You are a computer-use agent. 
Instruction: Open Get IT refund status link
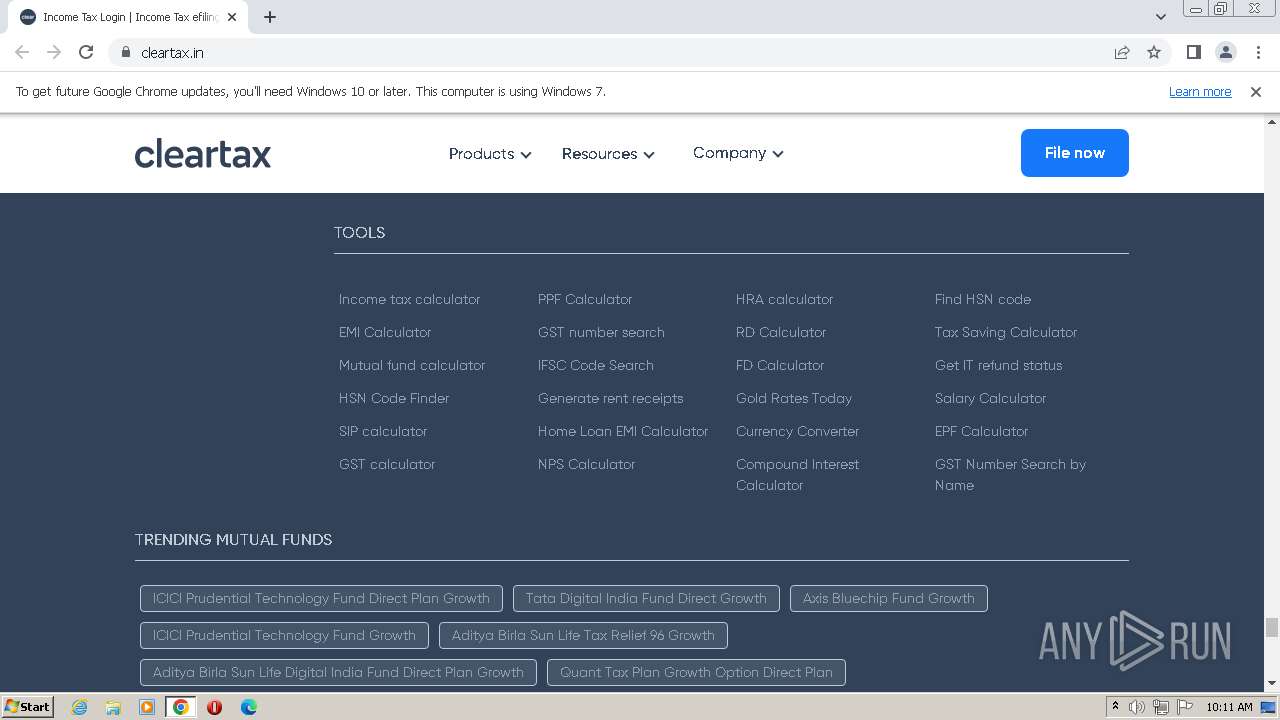pos(999,365)
